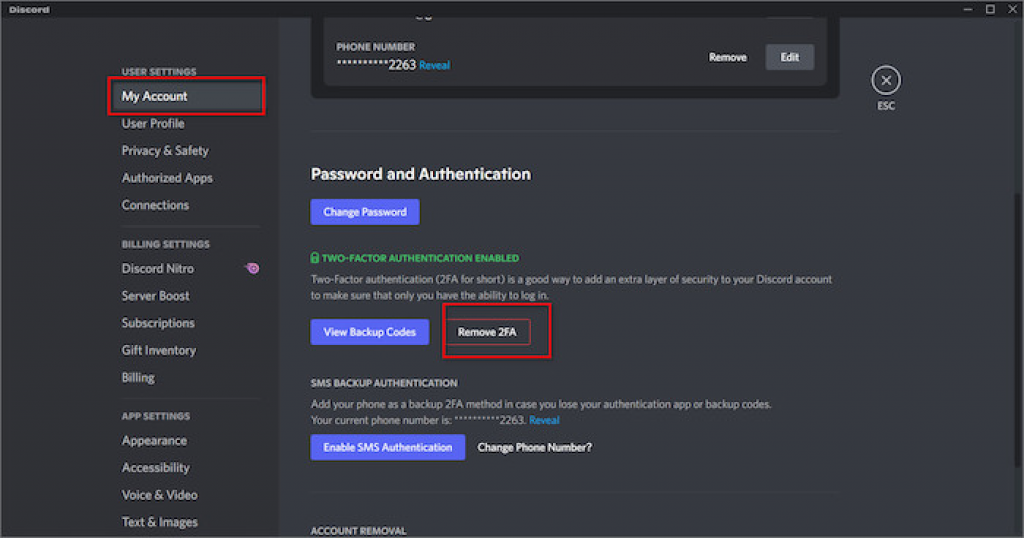Click the Change Password button
Viewport: 1024px width, 538px height.
point(365,212)
